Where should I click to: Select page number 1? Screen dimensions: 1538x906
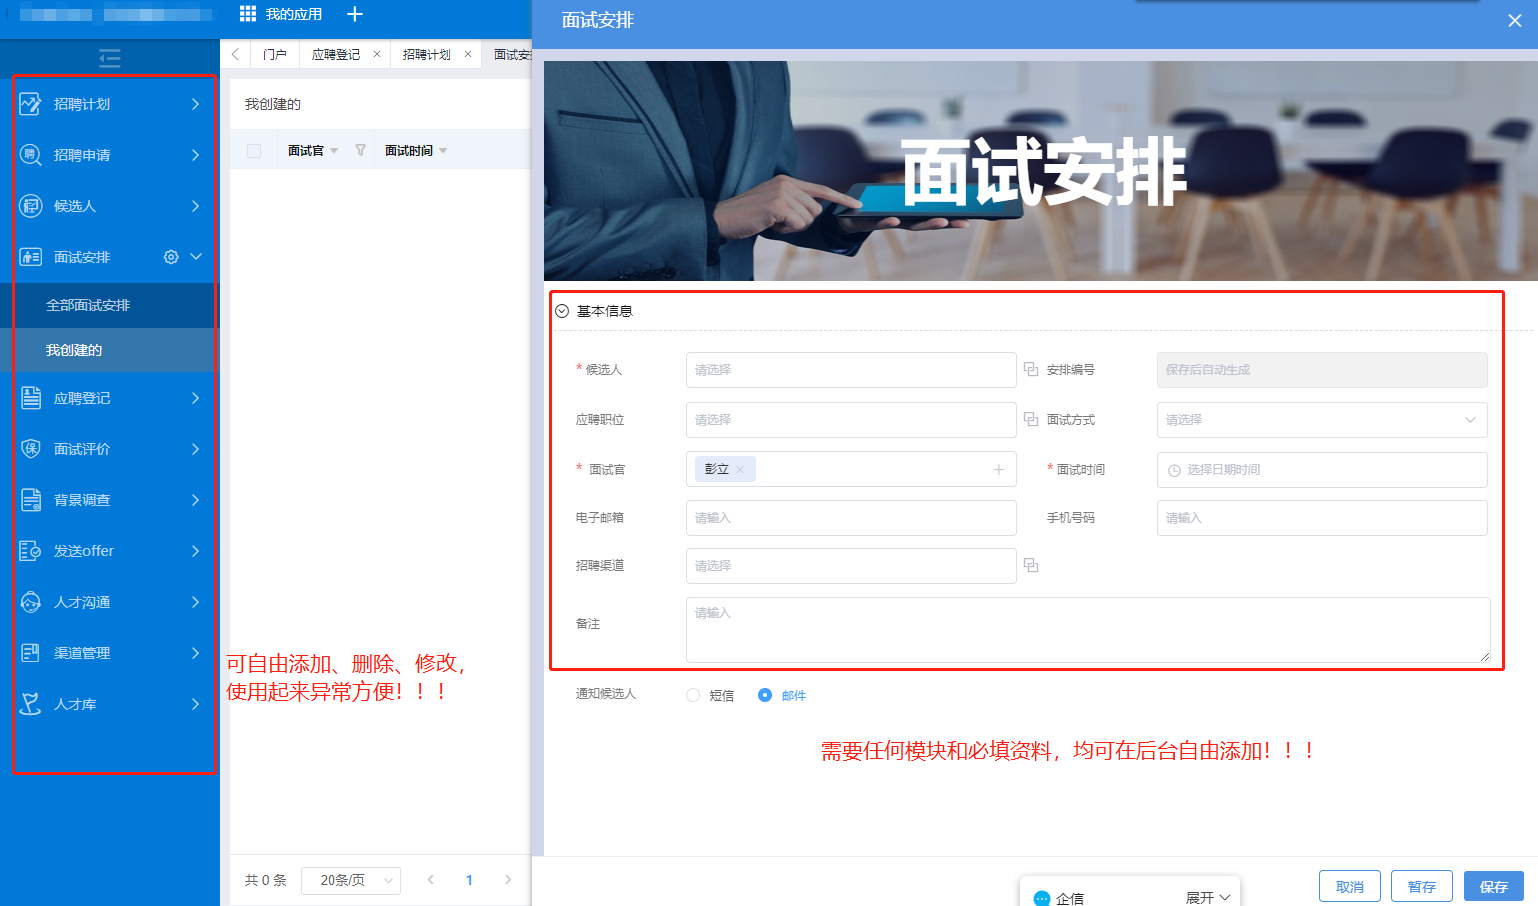[x=469, y=880]
